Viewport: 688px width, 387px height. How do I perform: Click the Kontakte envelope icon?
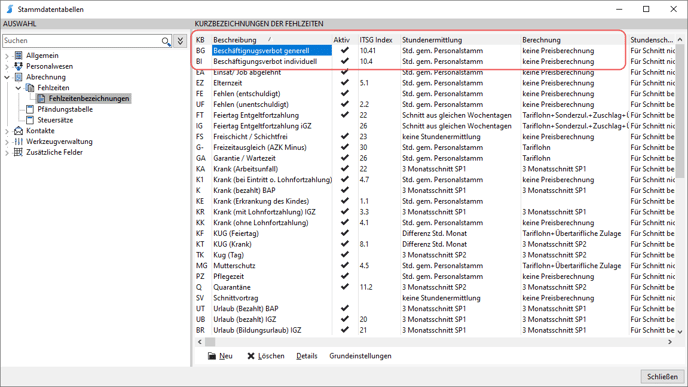(x=18, y=131)
